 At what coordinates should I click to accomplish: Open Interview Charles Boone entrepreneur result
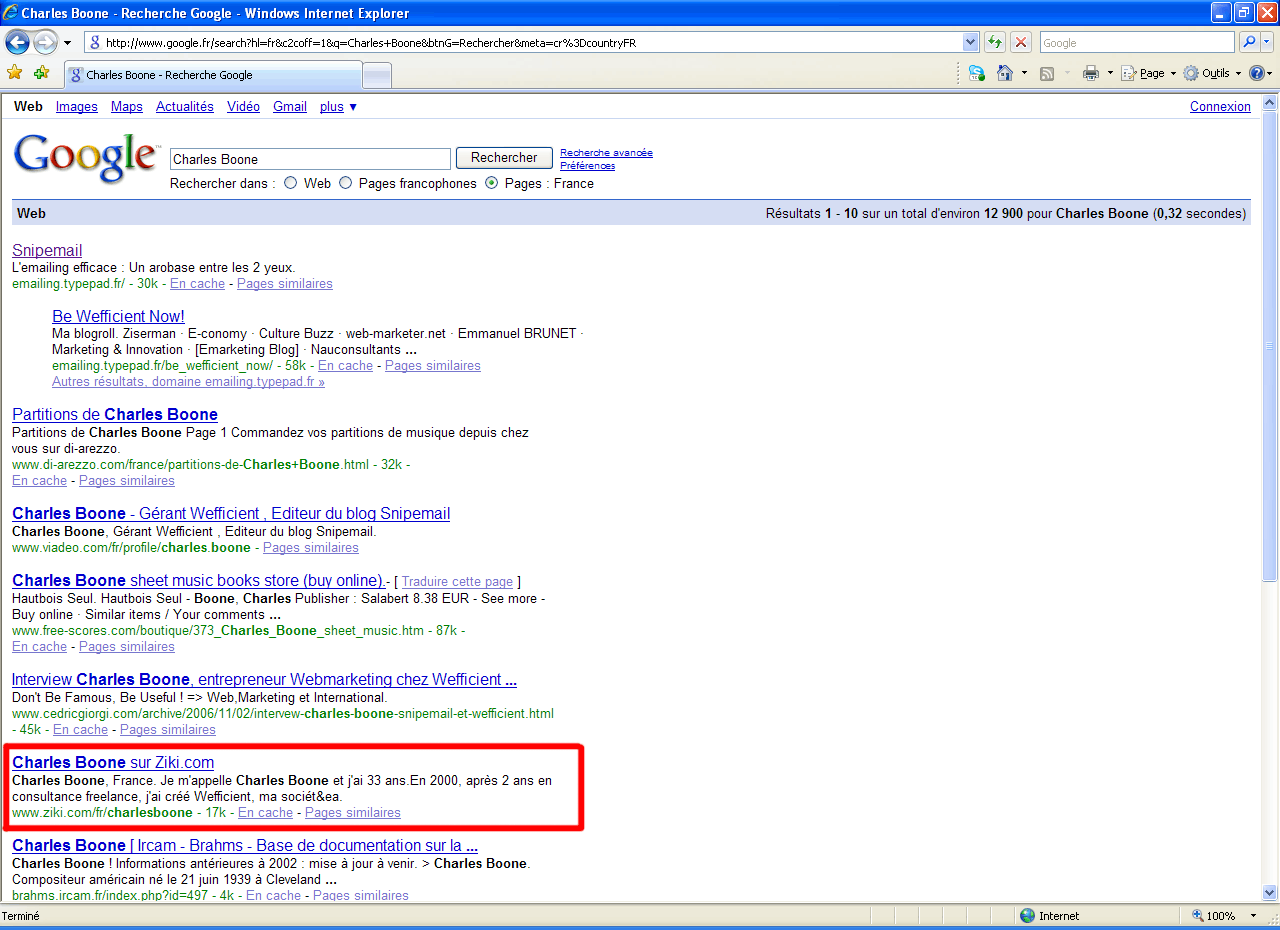click(264, 679)
